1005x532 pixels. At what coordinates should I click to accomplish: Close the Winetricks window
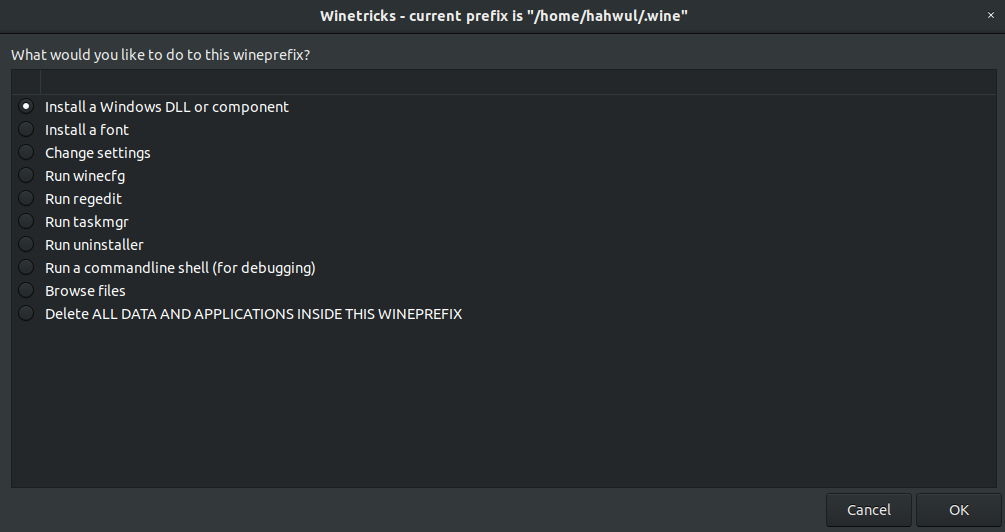[x=990, y=15]
